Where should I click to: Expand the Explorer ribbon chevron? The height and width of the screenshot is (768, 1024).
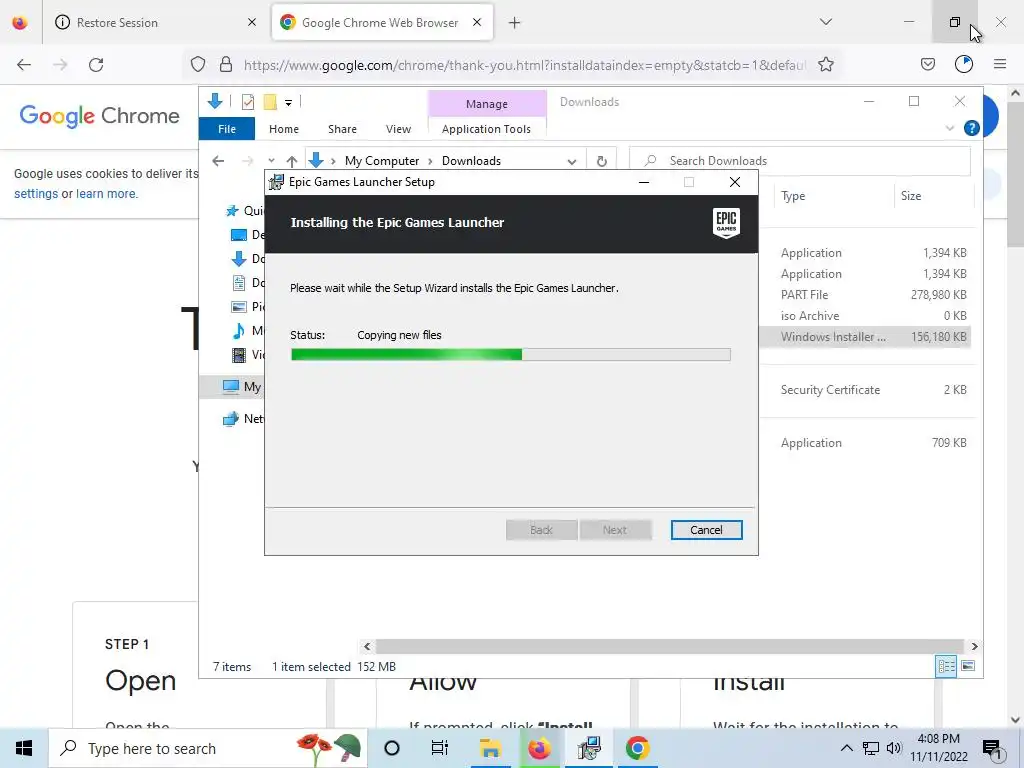(x=950, y=128)
